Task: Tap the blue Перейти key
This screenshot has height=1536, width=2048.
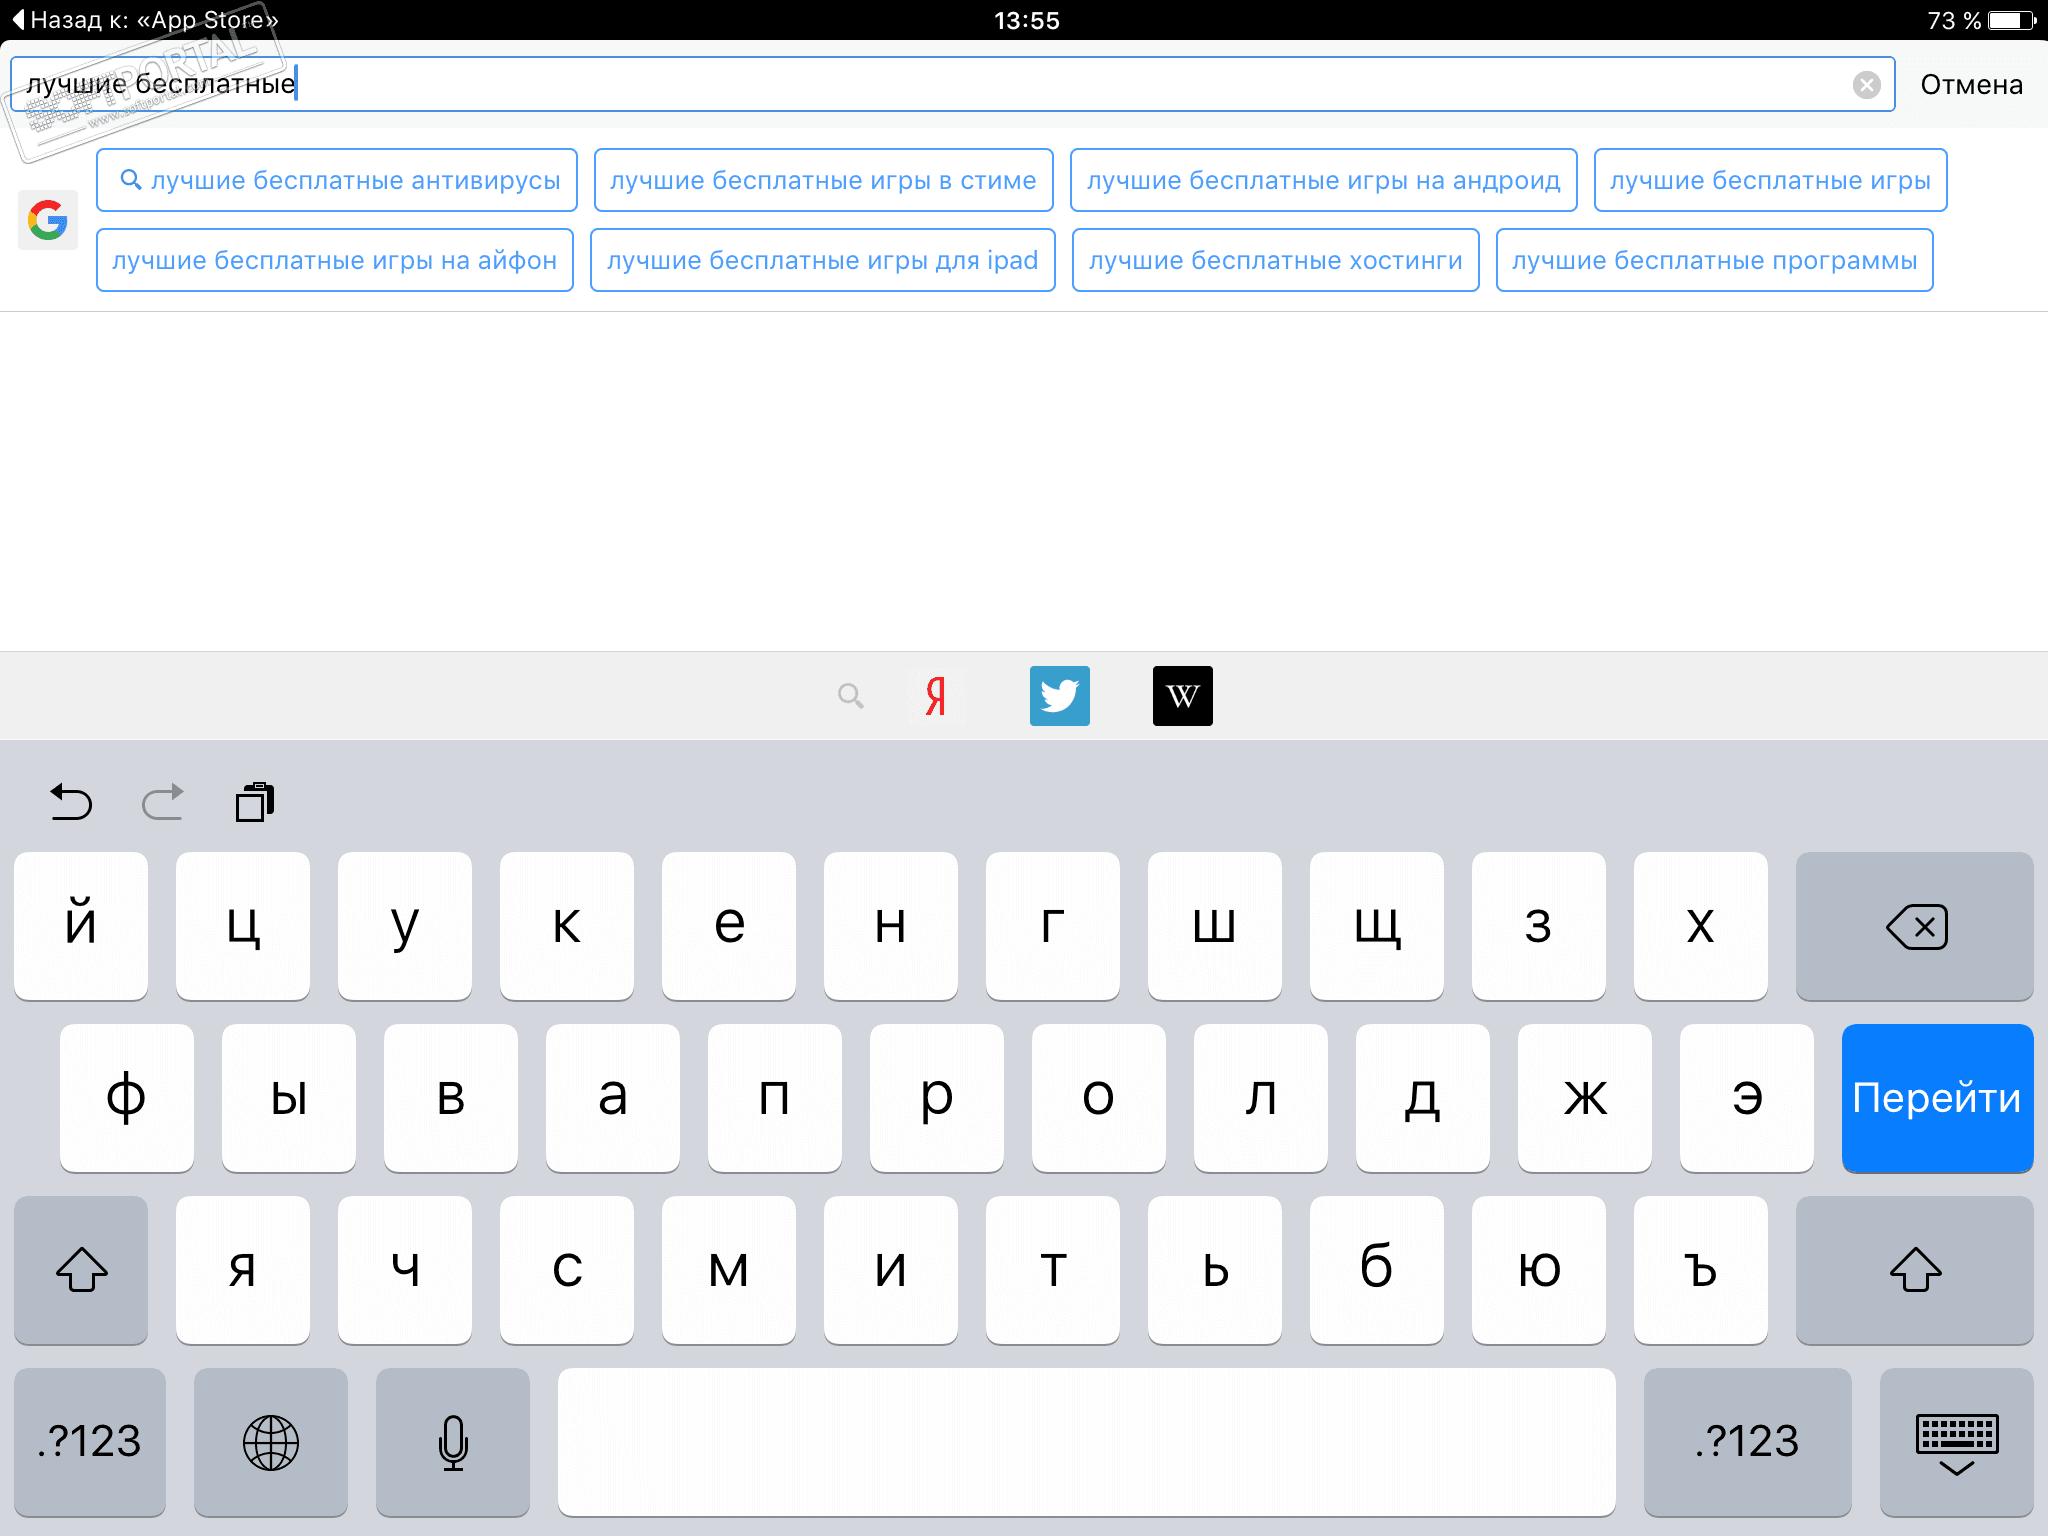Action: [x=1937, y=1098]
